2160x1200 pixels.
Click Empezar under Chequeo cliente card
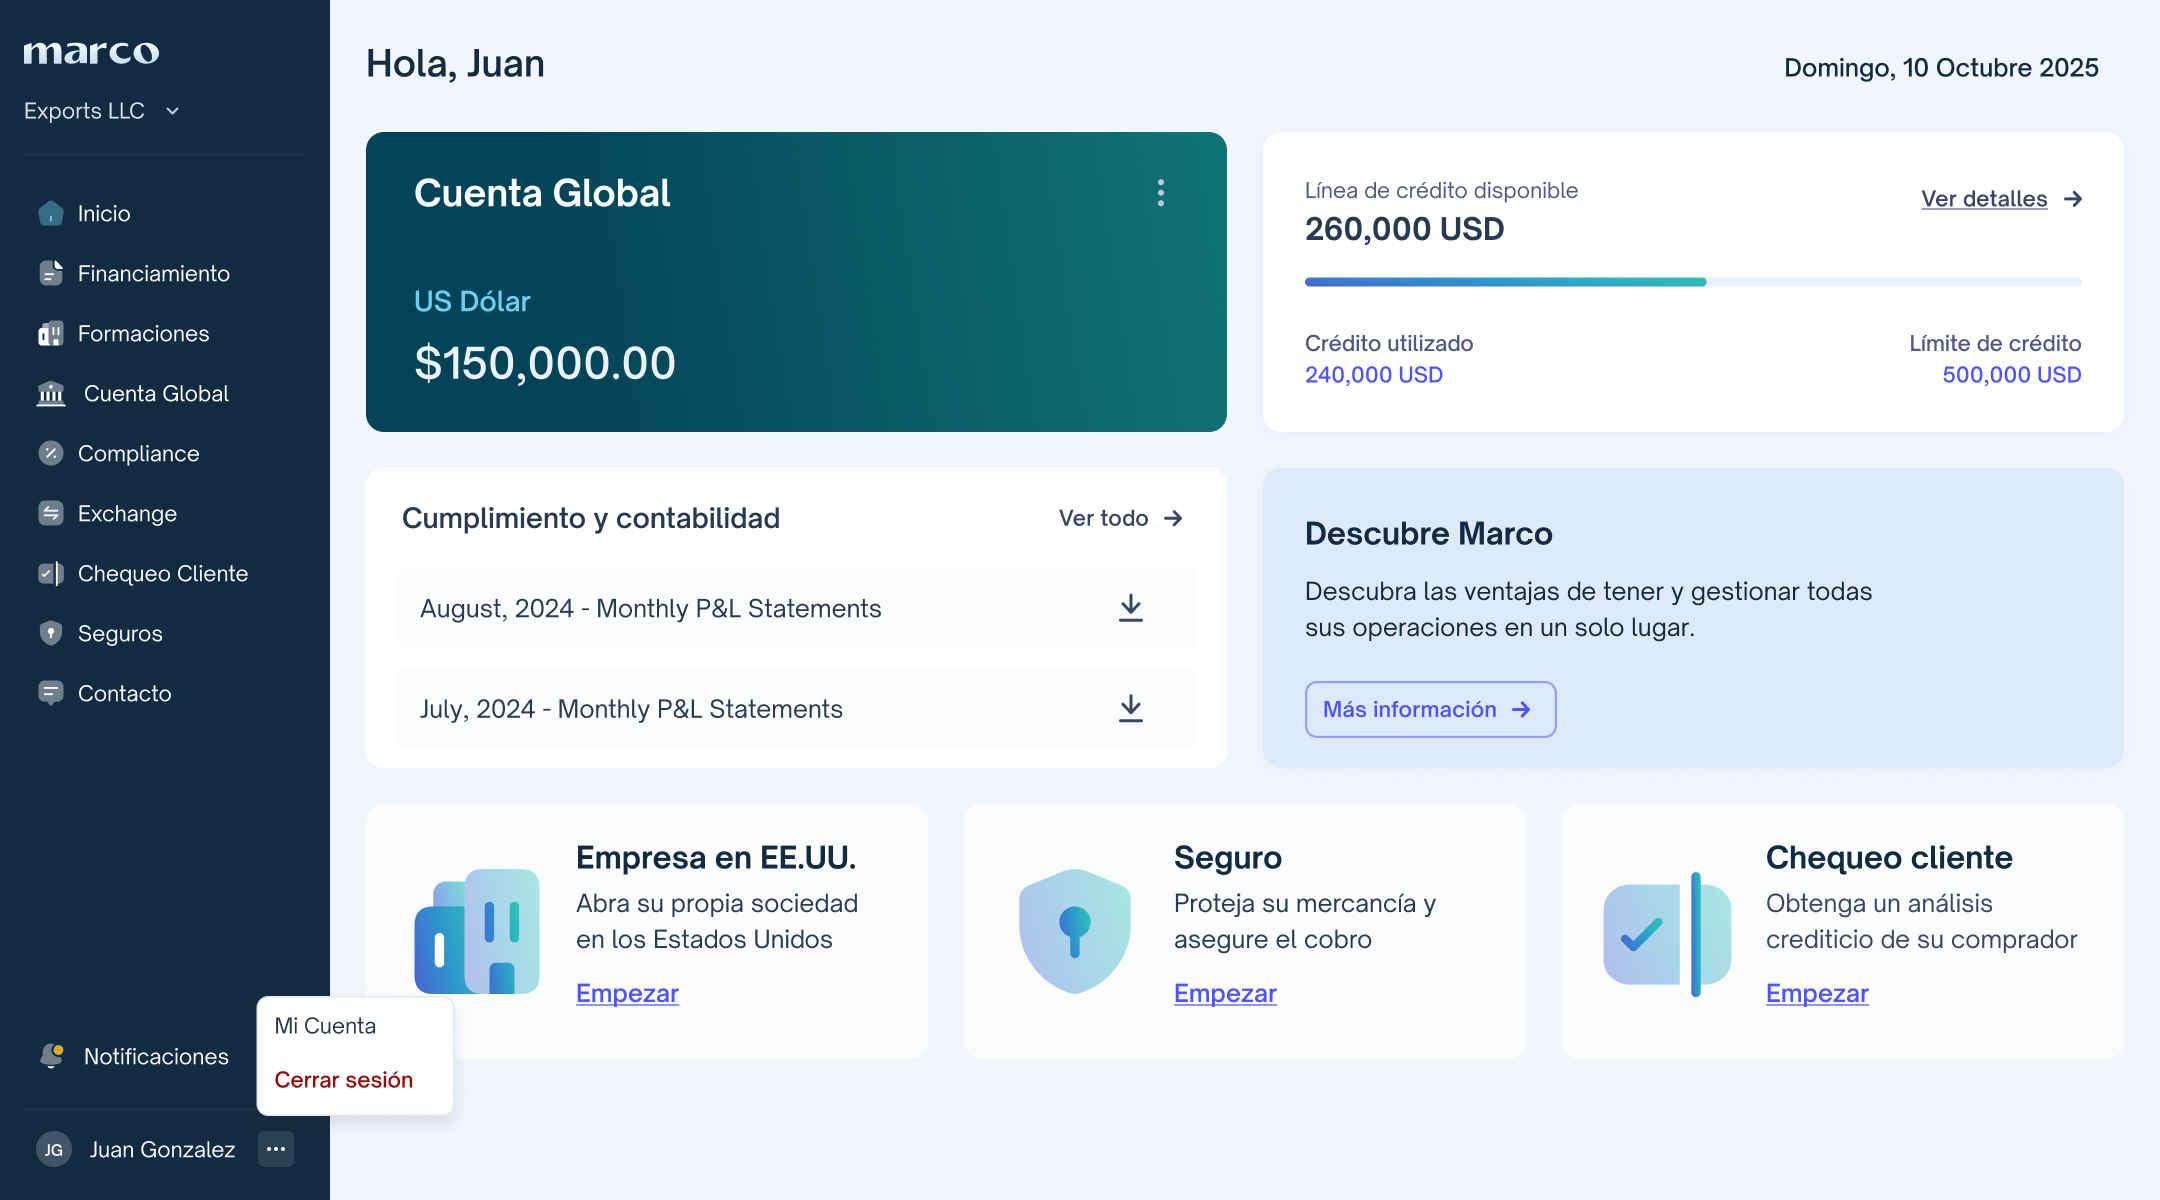[x=1816, y=993]
